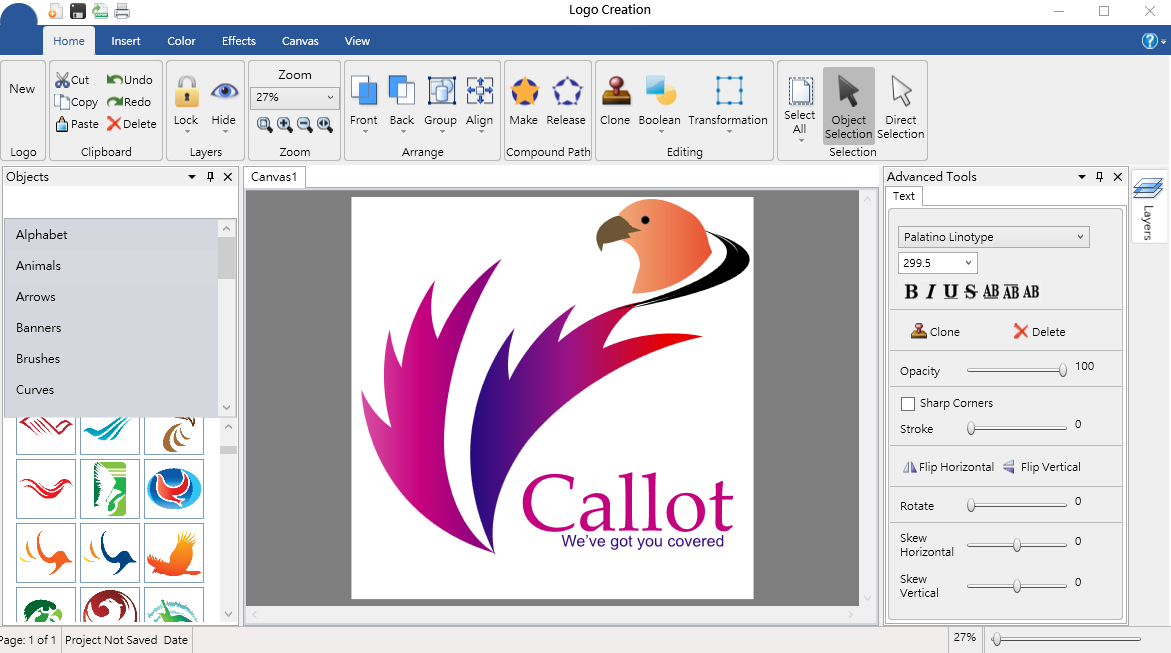Screen dimensions: 1171x653
Task: Adjust the Rotate slider
Action: (x=1017, y=506)
